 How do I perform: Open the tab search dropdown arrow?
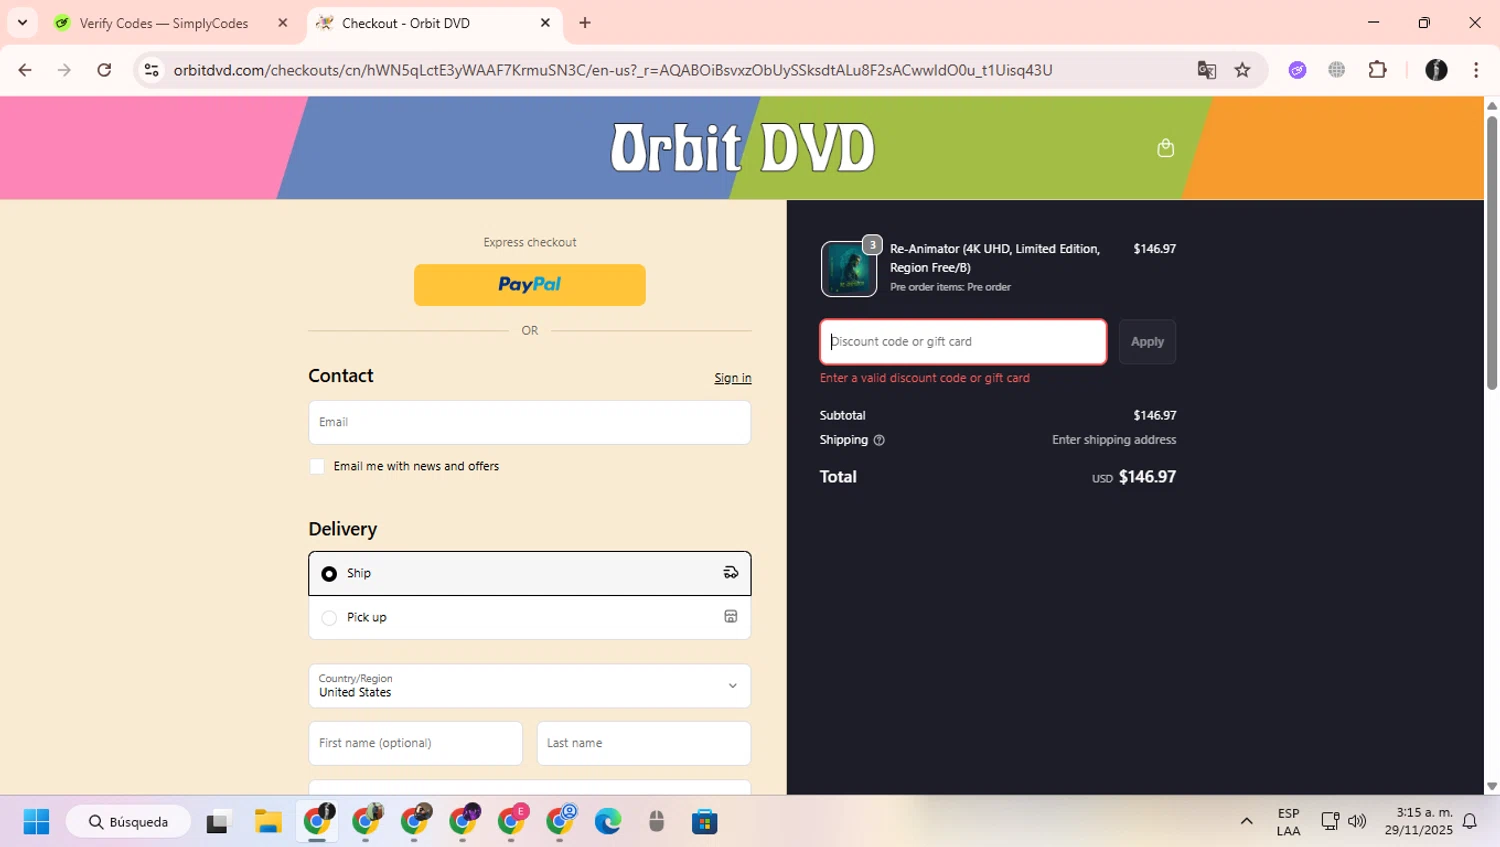click(x=22, y=23)
